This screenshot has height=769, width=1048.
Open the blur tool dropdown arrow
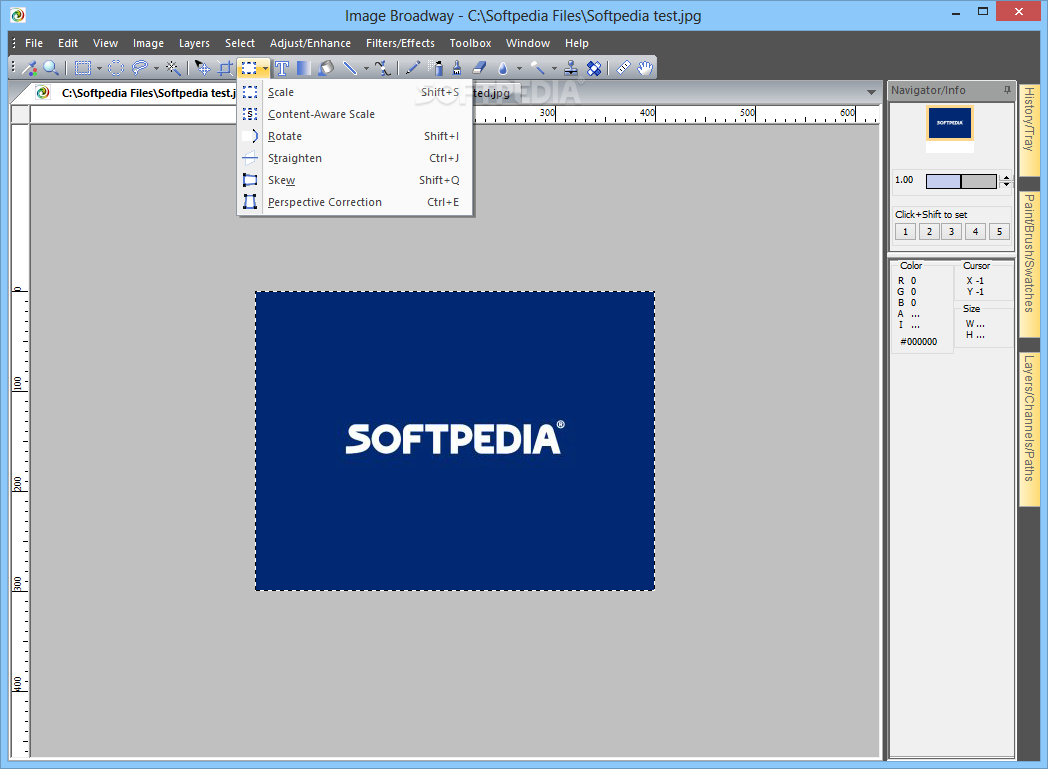pyautogui.click(x=519, y=68)
